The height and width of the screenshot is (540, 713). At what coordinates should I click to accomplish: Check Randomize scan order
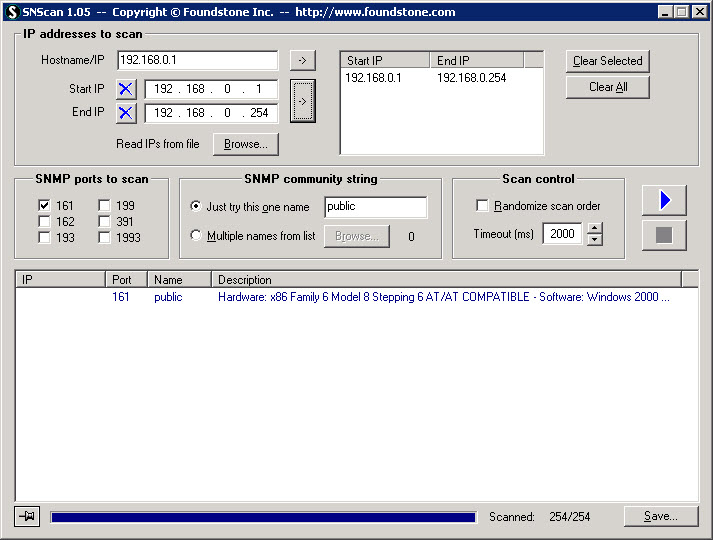[482, 205]
